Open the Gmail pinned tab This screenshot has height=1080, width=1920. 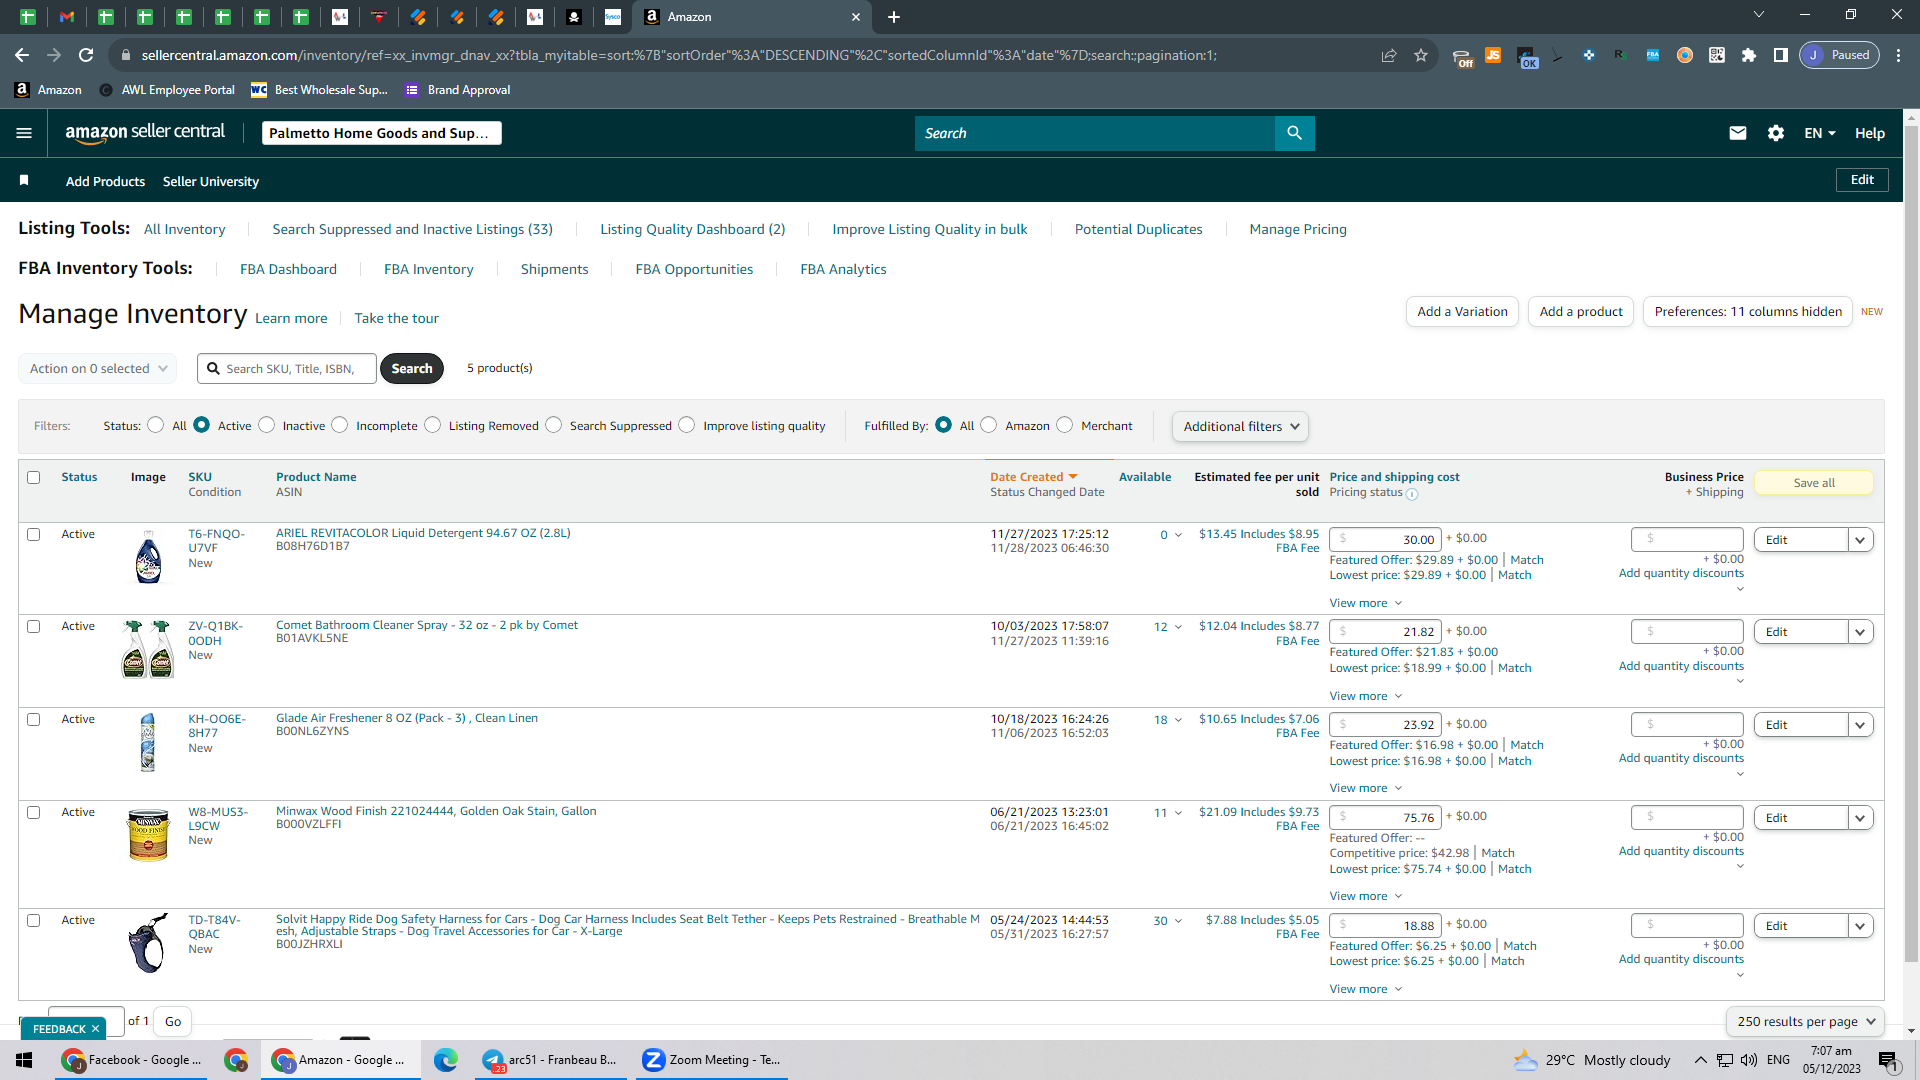point(67,17)
